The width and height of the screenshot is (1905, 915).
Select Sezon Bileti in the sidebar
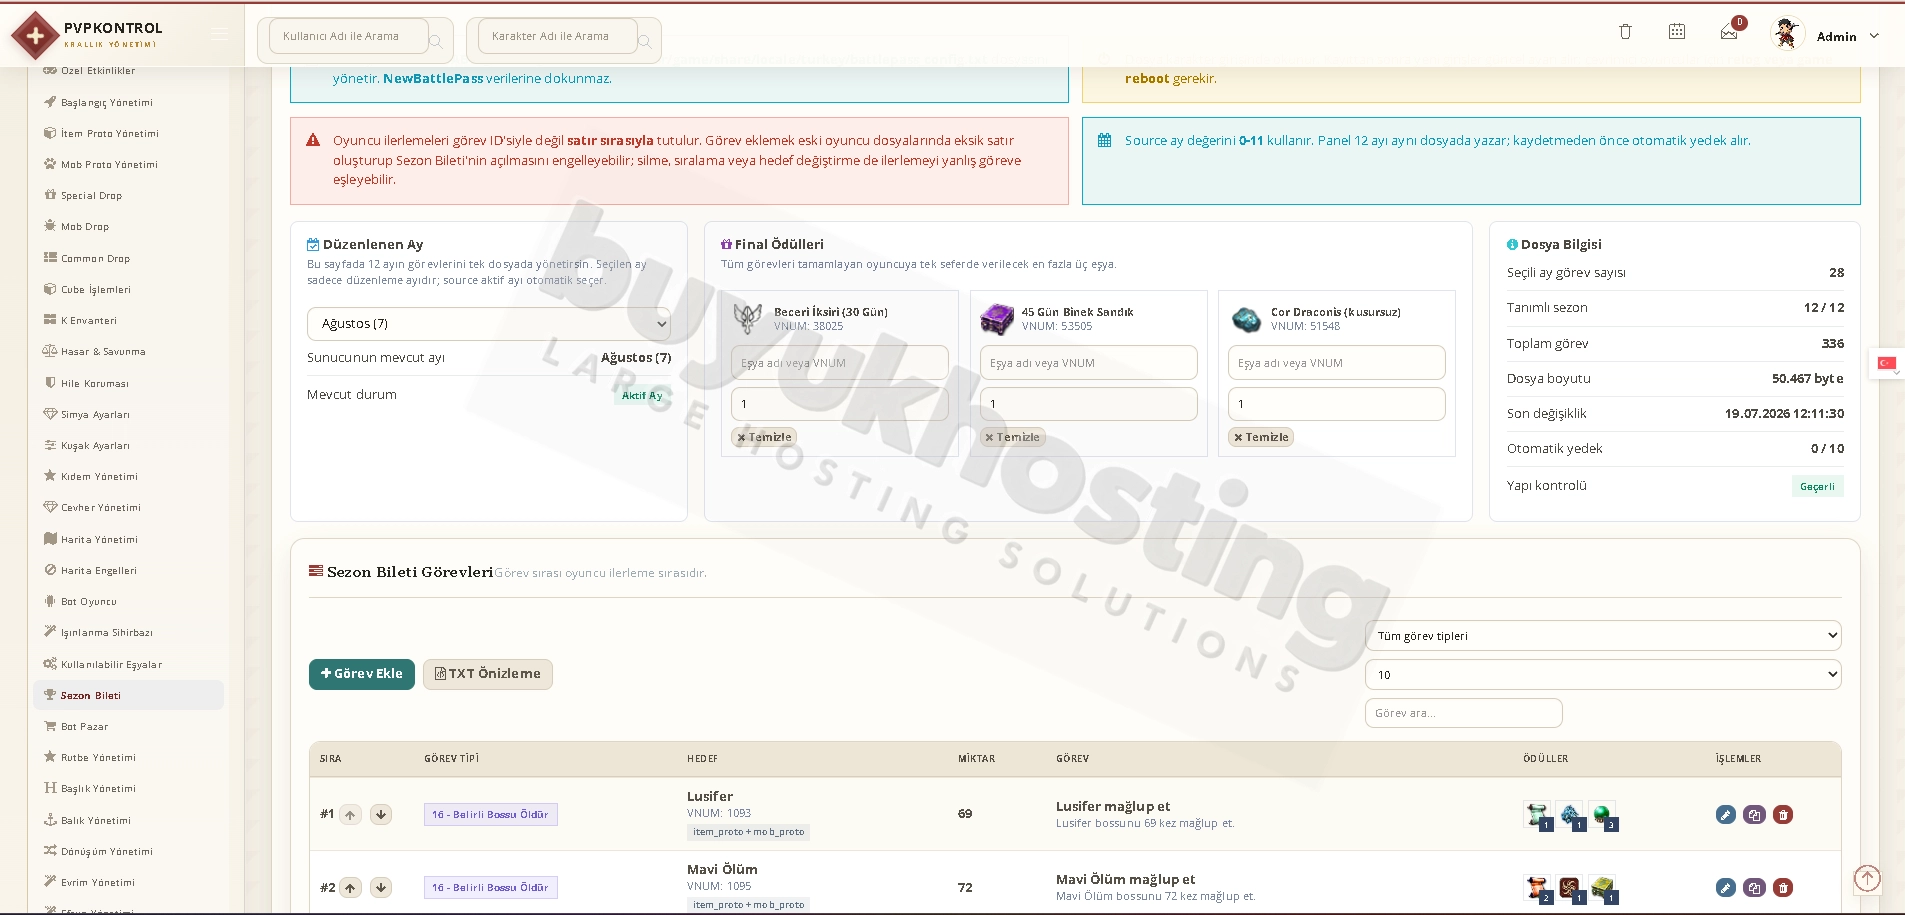tap(128, 695)
